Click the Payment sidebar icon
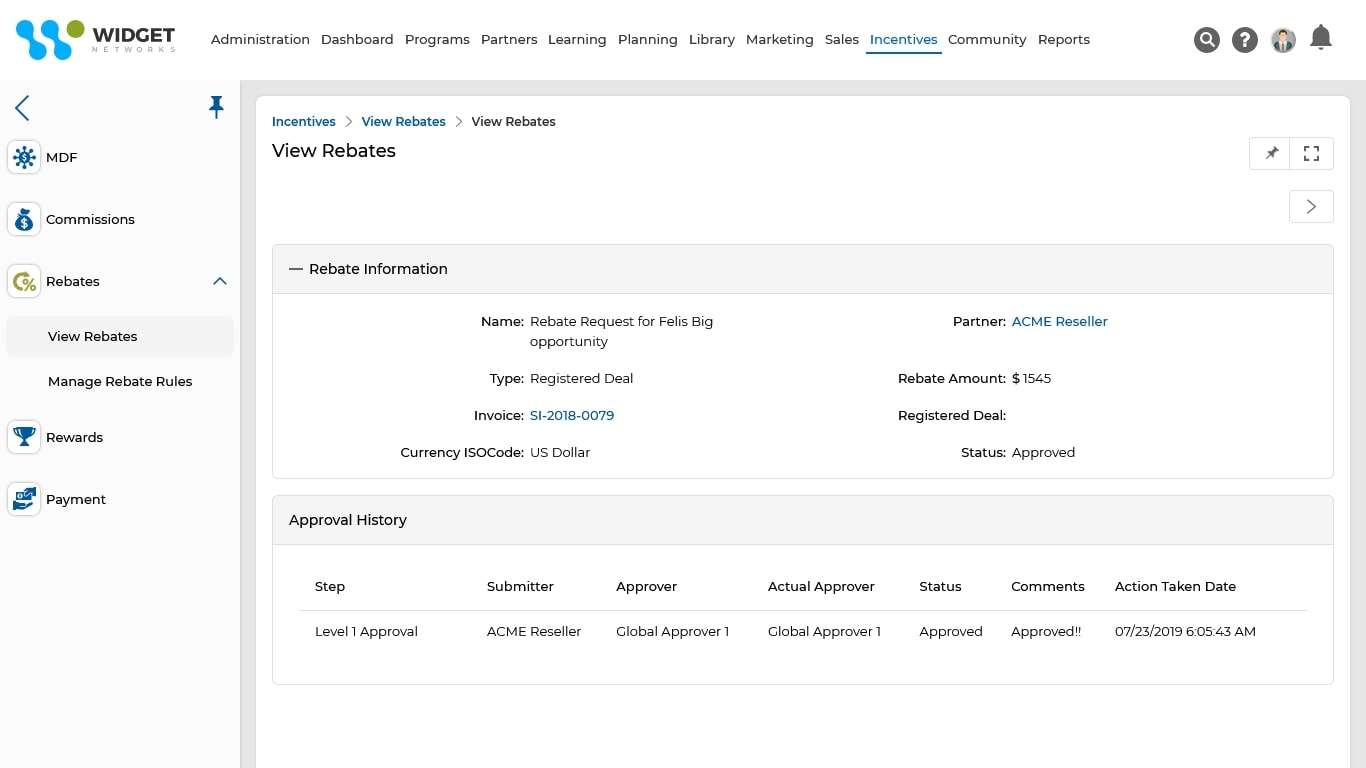 [x=24, y=500]
